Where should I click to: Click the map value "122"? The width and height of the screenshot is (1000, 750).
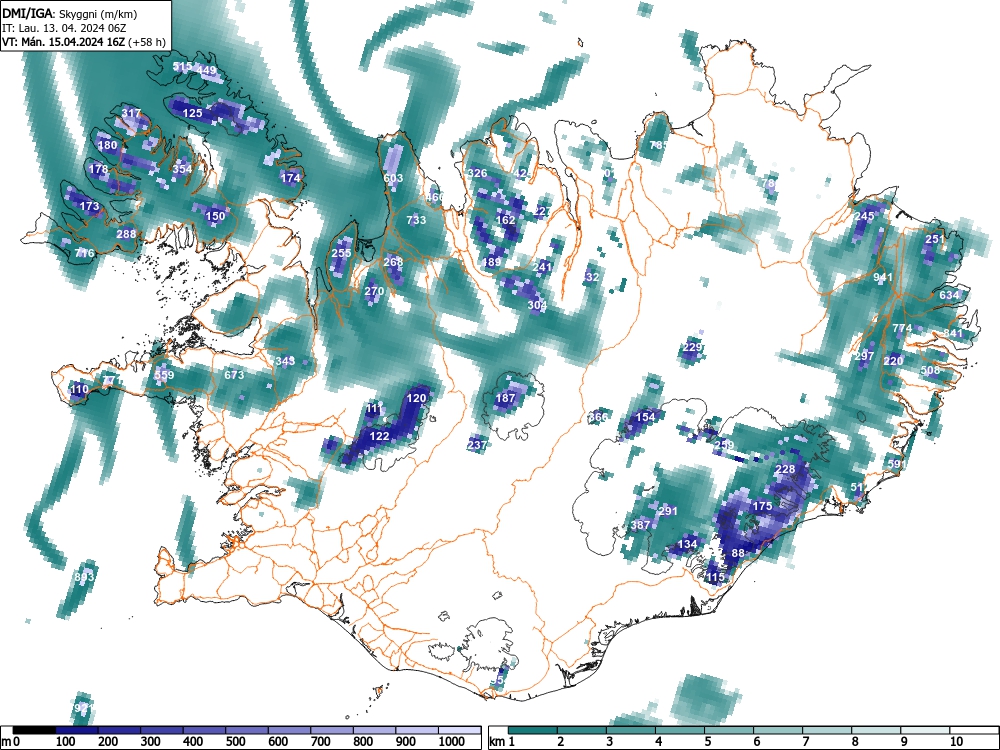(379, 436)
